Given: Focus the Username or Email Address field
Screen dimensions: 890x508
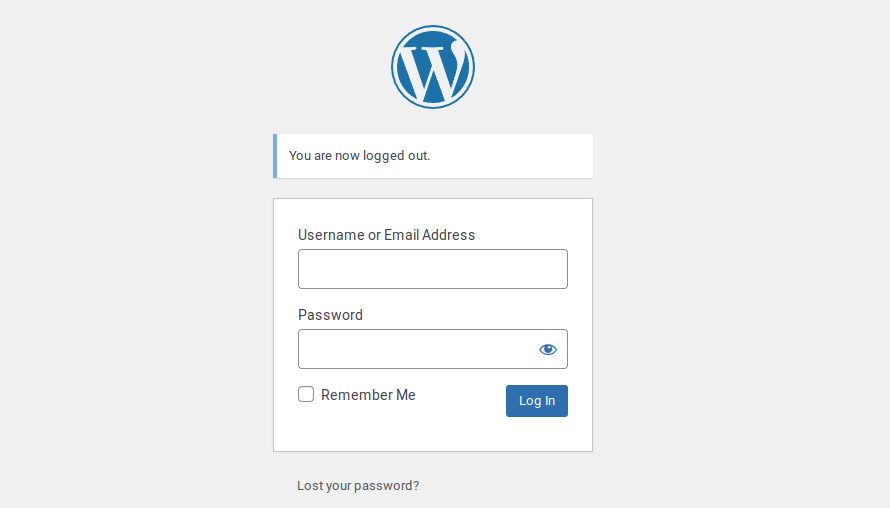Looking at the screenshot, I should pos(433,269).
